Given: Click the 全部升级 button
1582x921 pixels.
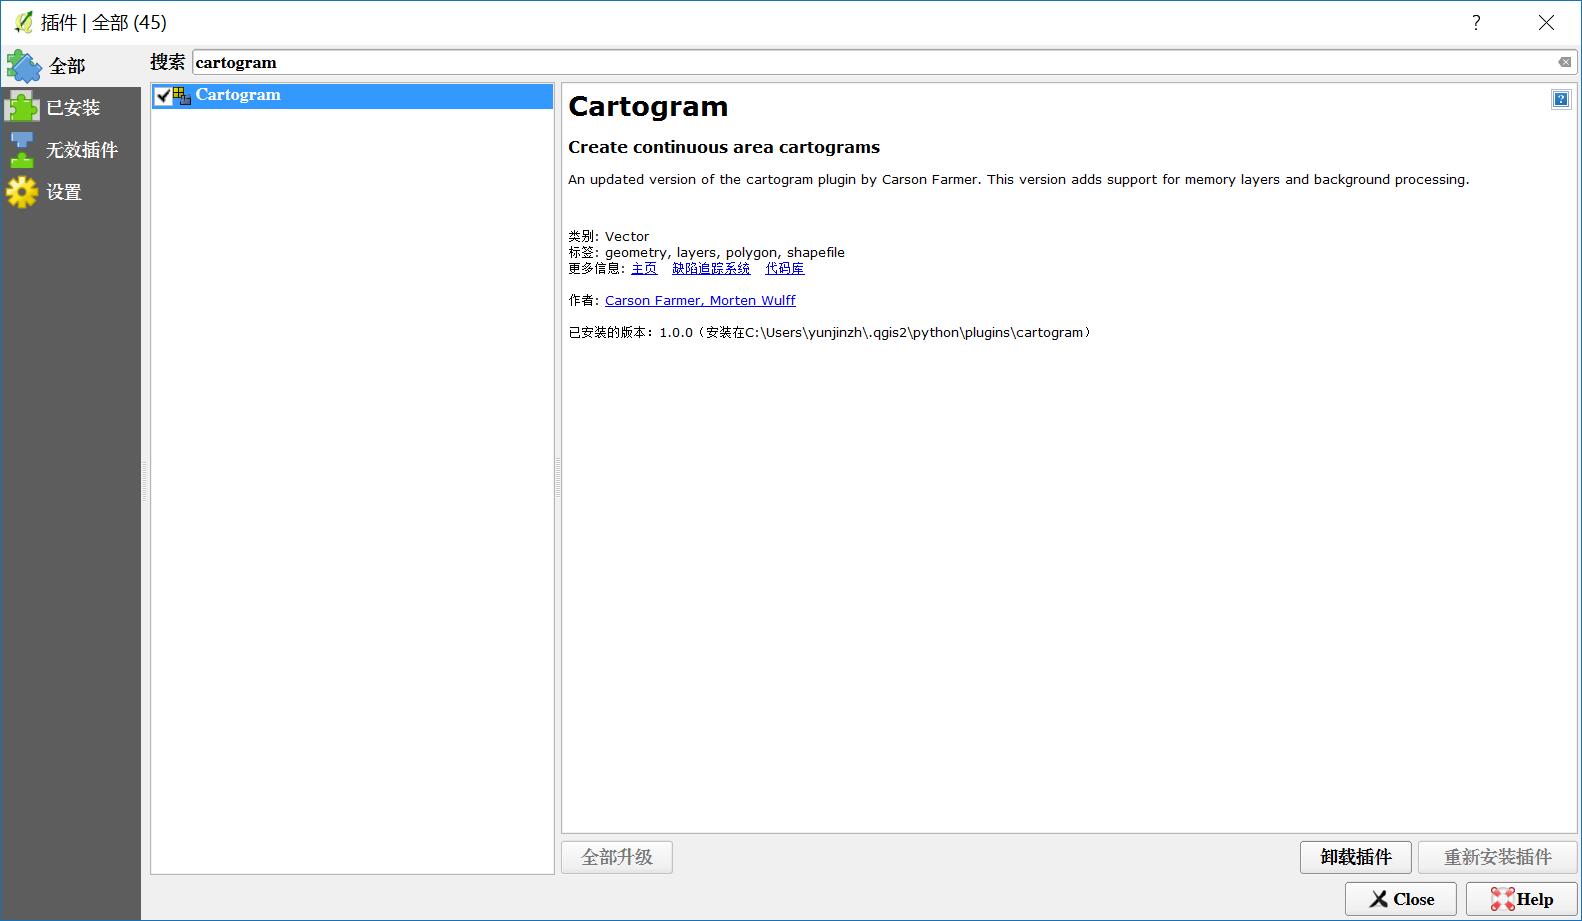Looking at the screenshot, I should [x=617, y=857].
